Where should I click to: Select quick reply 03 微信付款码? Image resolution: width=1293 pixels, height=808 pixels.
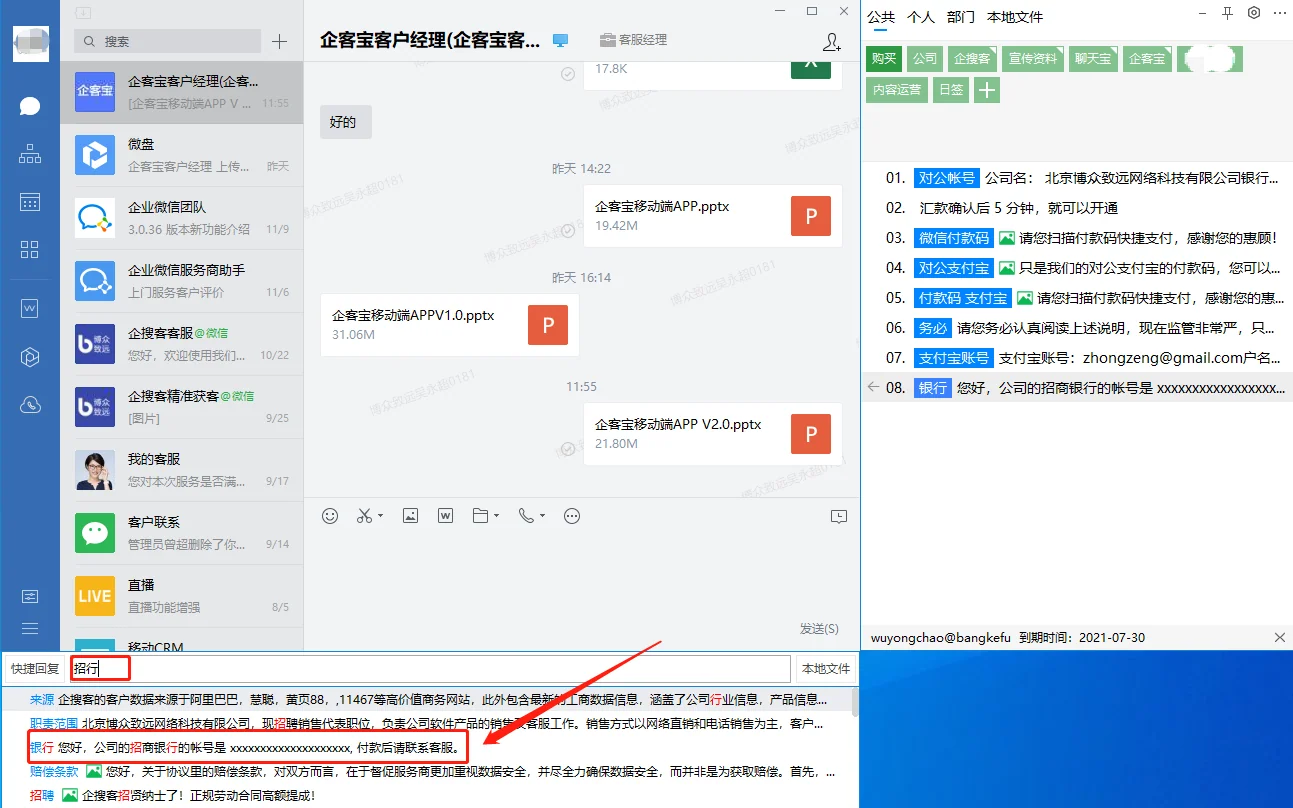(x=1077, y=238)
